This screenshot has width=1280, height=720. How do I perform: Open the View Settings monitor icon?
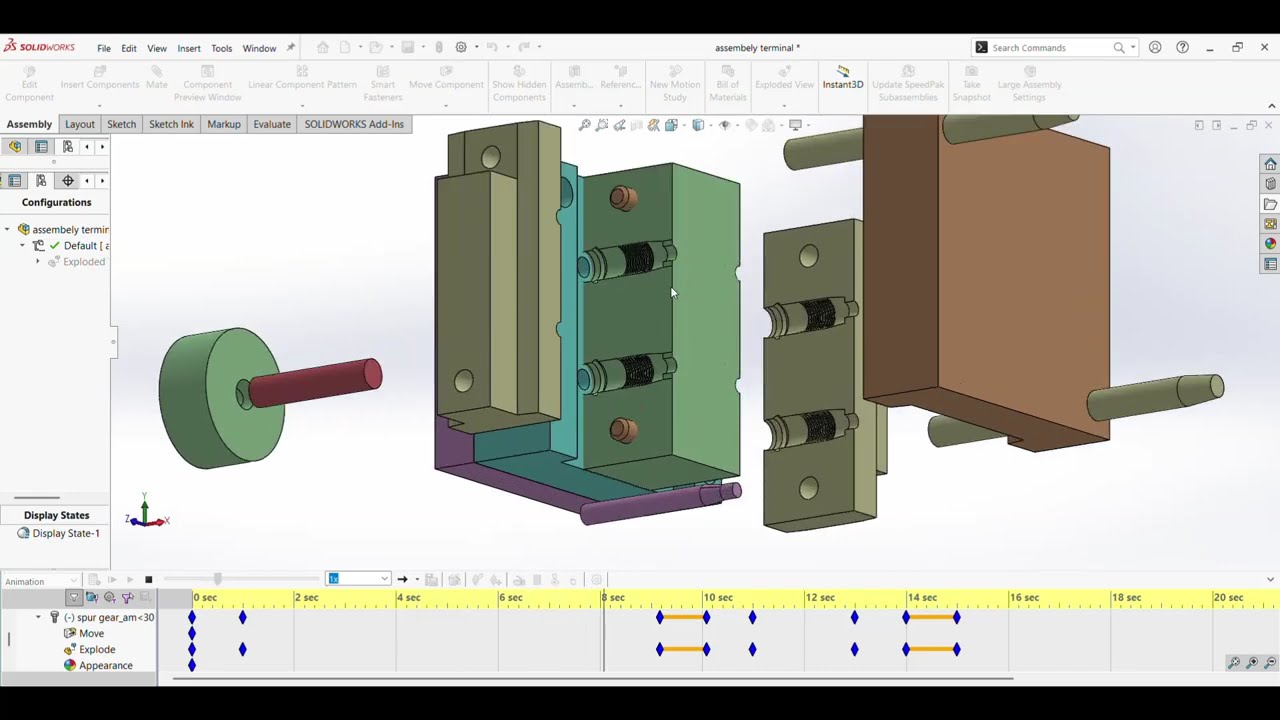796,125
